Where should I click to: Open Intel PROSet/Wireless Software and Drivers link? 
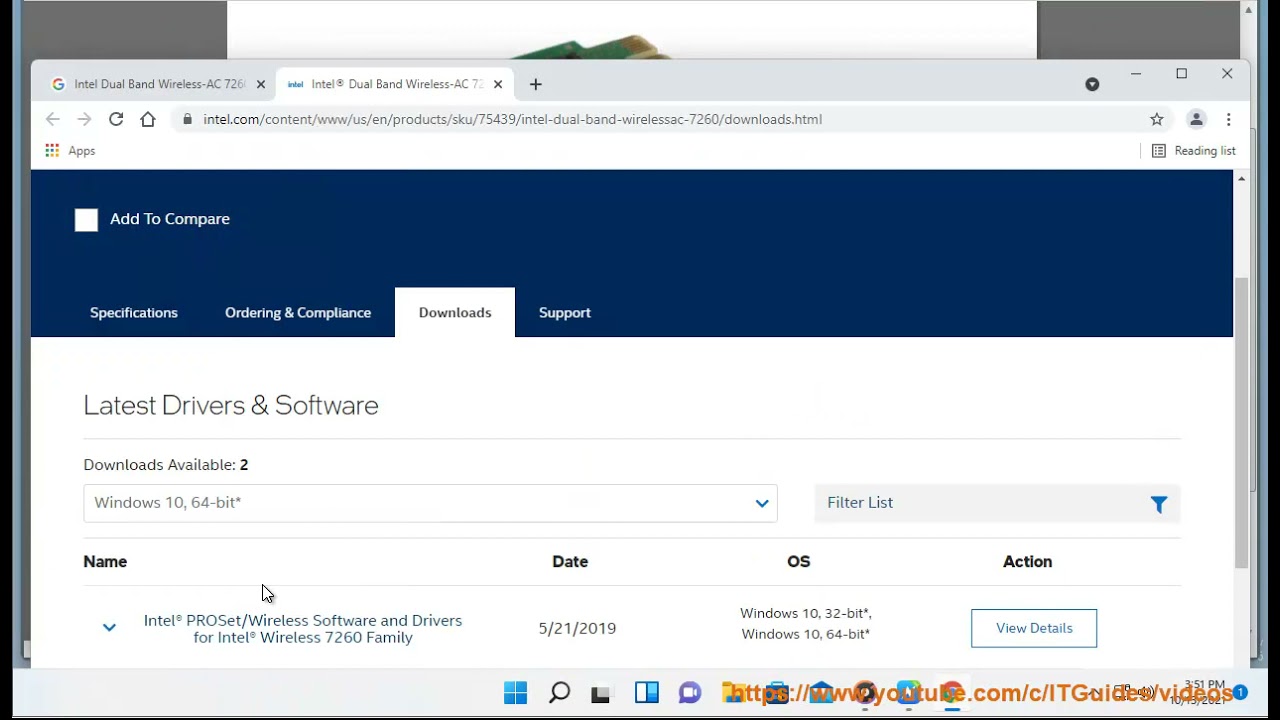click(x=303, y=629)
